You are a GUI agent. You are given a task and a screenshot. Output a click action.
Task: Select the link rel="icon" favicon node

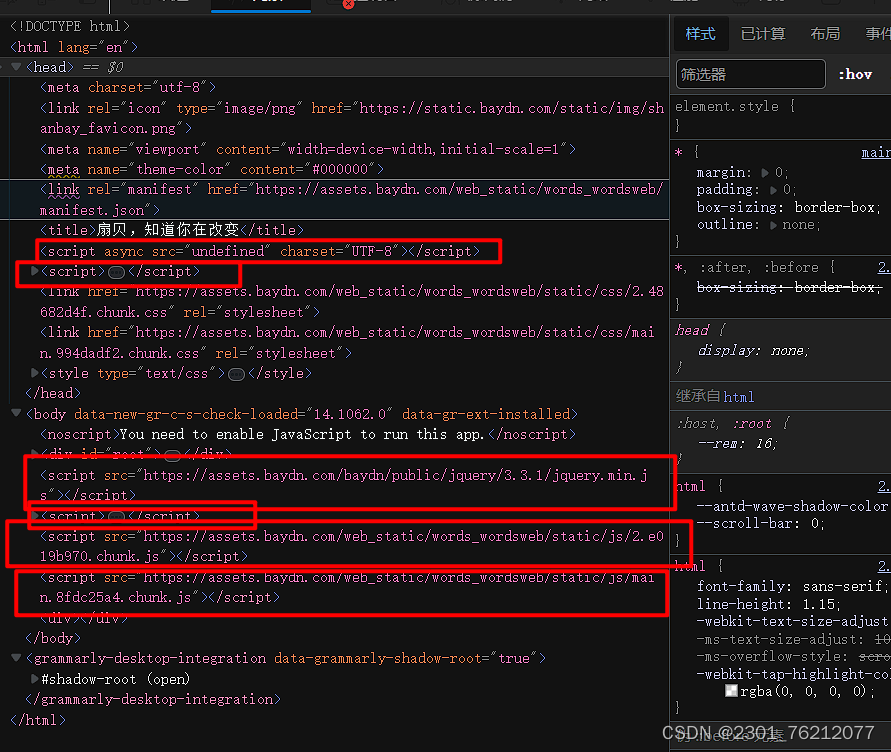352,118
